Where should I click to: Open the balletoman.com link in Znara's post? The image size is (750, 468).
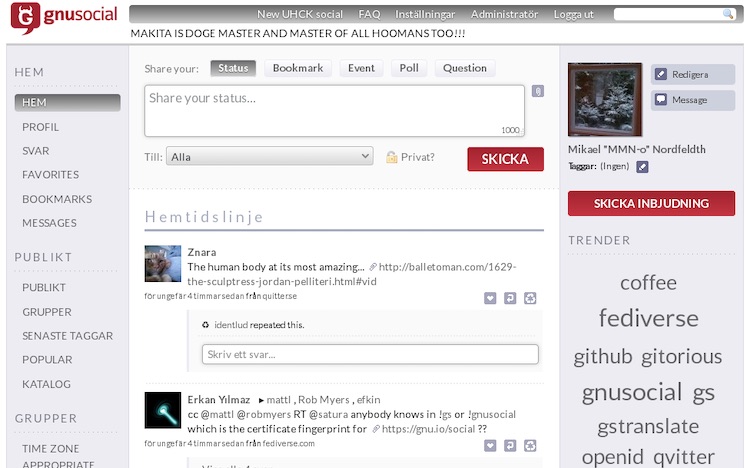[x=352, y=274]
